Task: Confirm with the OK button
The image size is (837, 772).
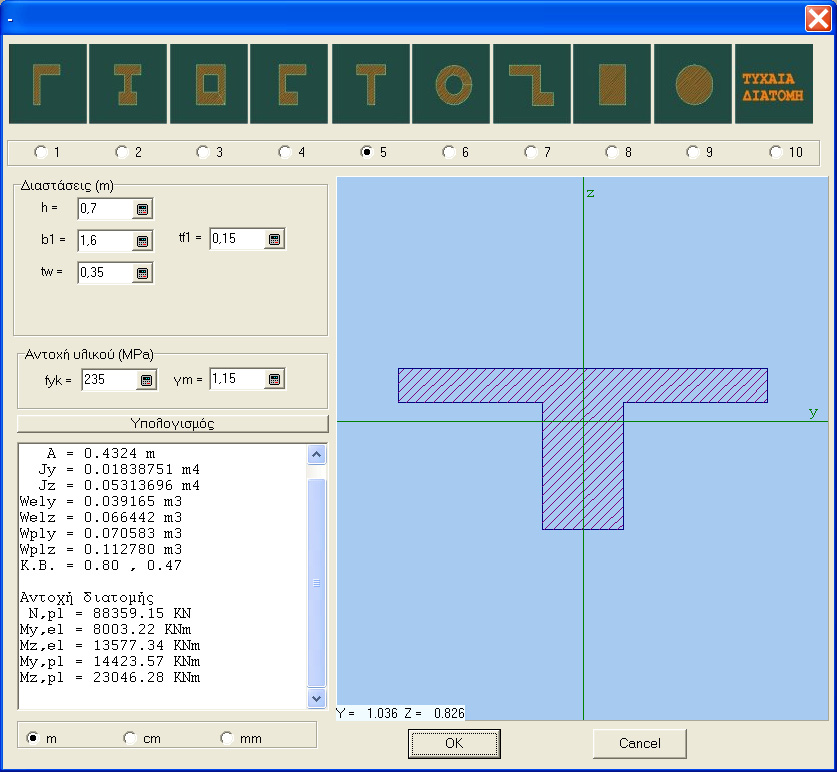Action: (x=454, y=744)
